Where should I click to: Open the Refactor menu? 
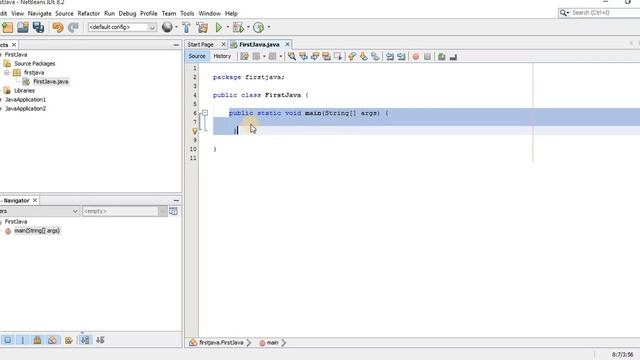pos(89,13)
